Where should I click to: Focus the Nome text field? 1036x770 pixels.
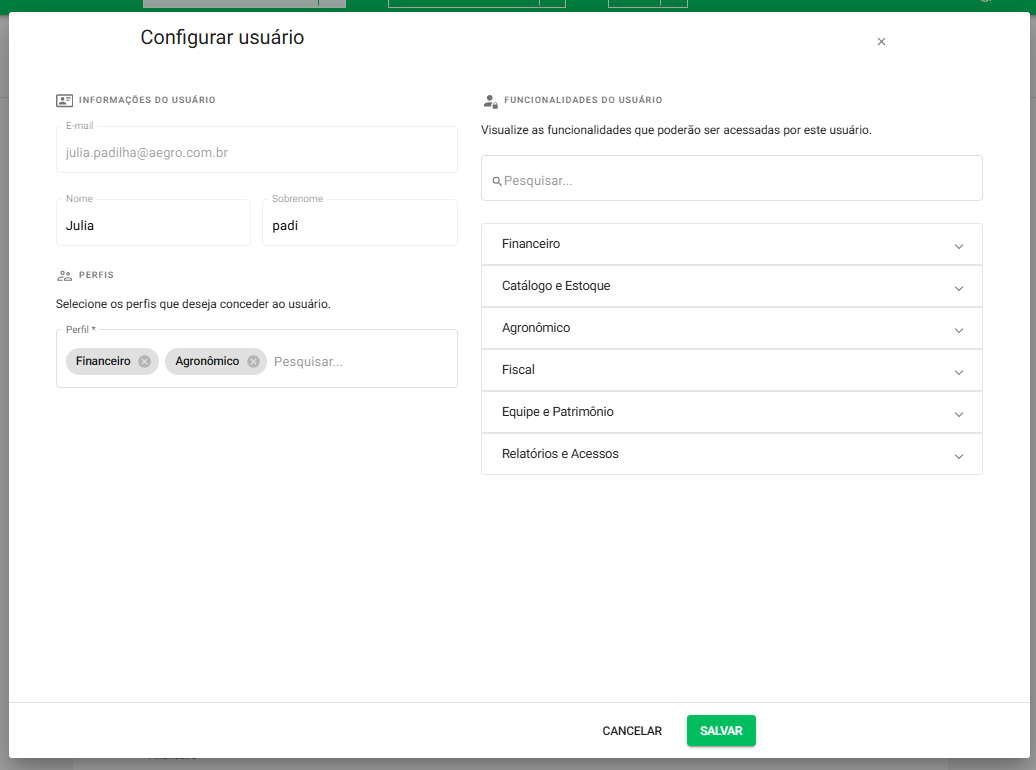tap(153, 225)
